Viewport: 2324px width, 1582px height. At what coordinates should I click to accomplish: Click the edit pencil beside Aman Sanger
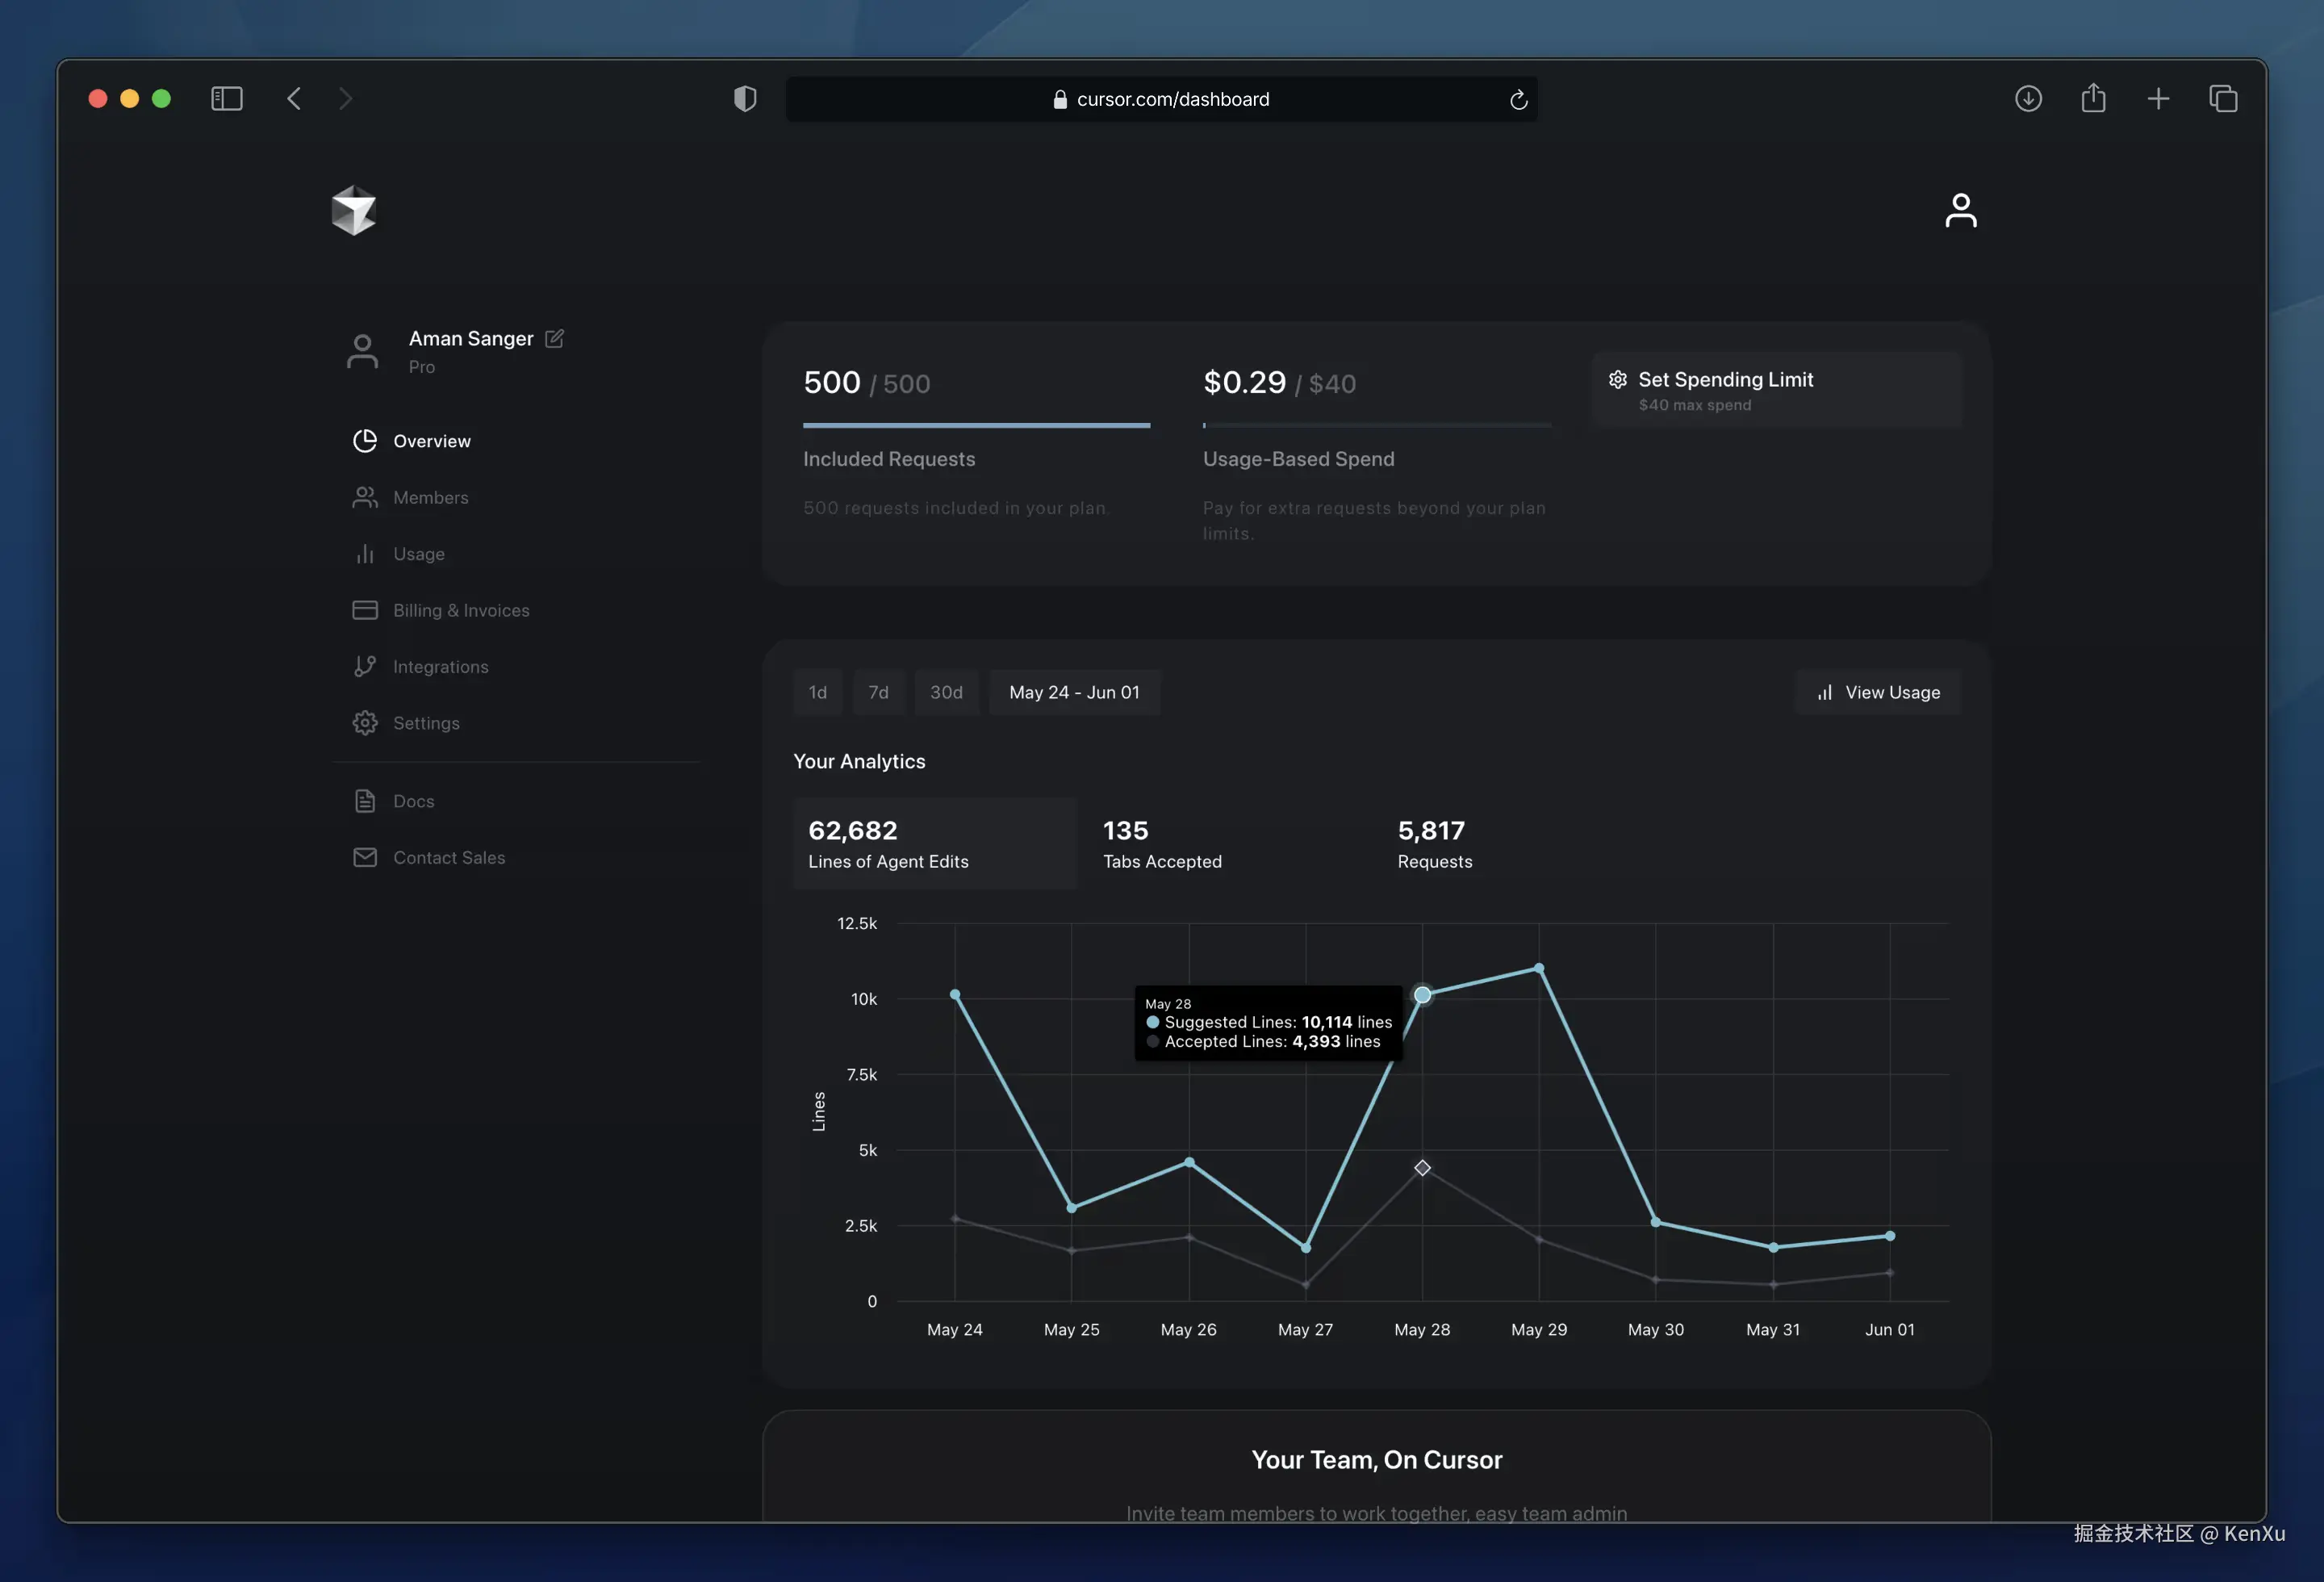pos(554,339)
